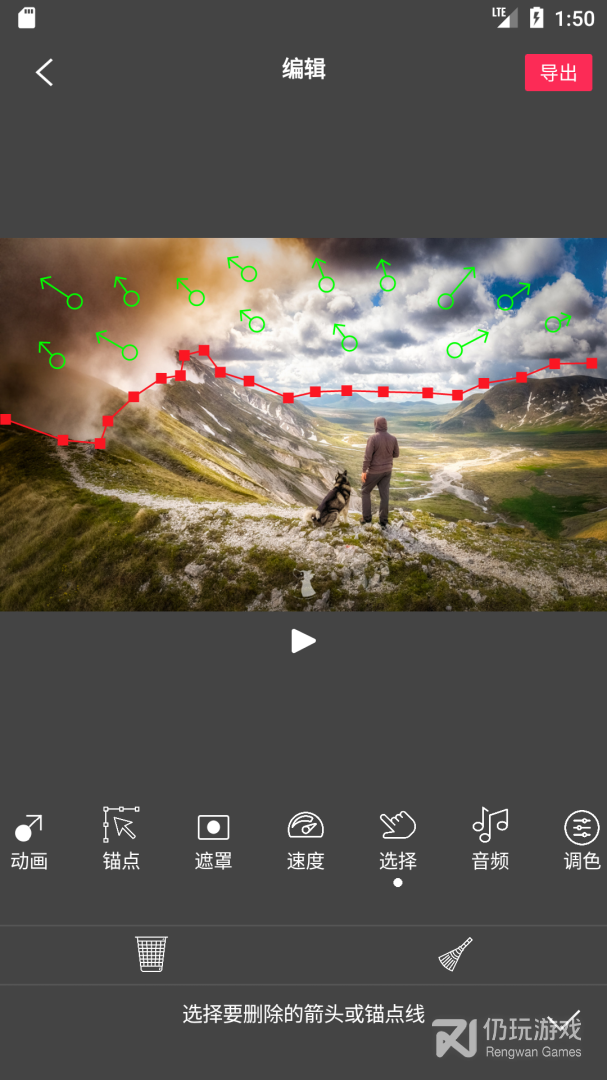This screenshot has height=1080, width=607.
Task: Play the animation preview
Action: click(303, 641)
